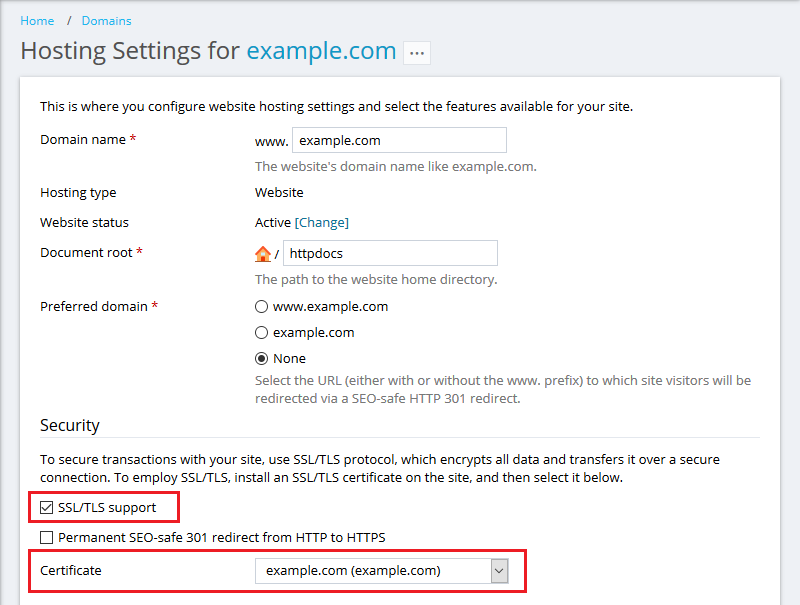Image resolution: width=800 pixels, height=605 pixels.
Task: Expand the certificate list for the domain
Action: click(x=498, y=570)
